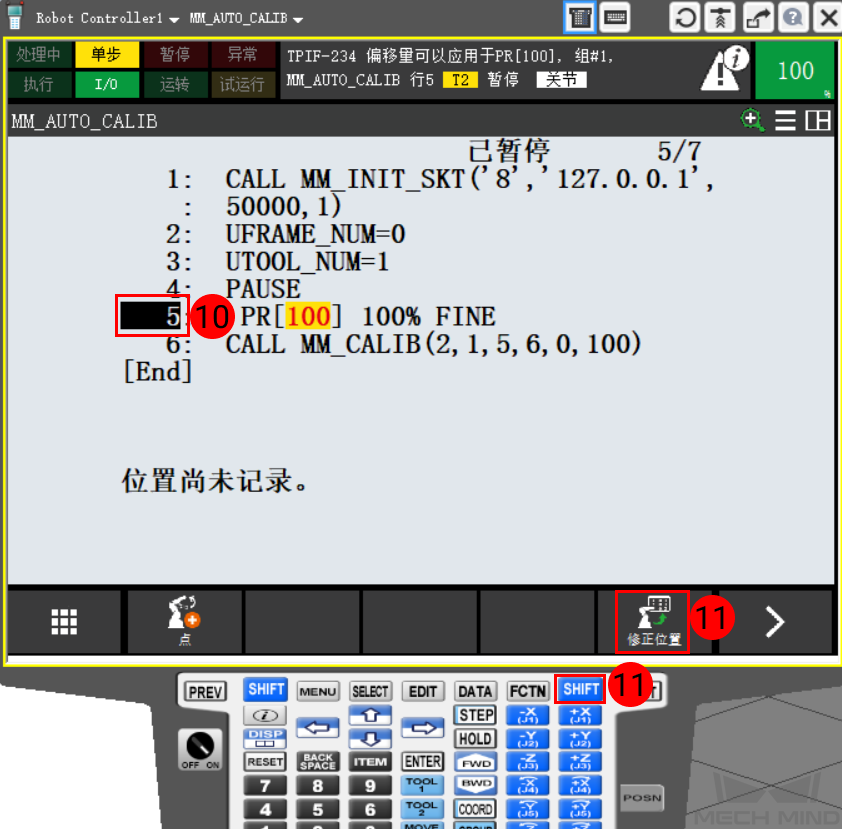This screenshot has width=842, height=829.
Task: Click the COORD key
Action: [x=476, y=809]
